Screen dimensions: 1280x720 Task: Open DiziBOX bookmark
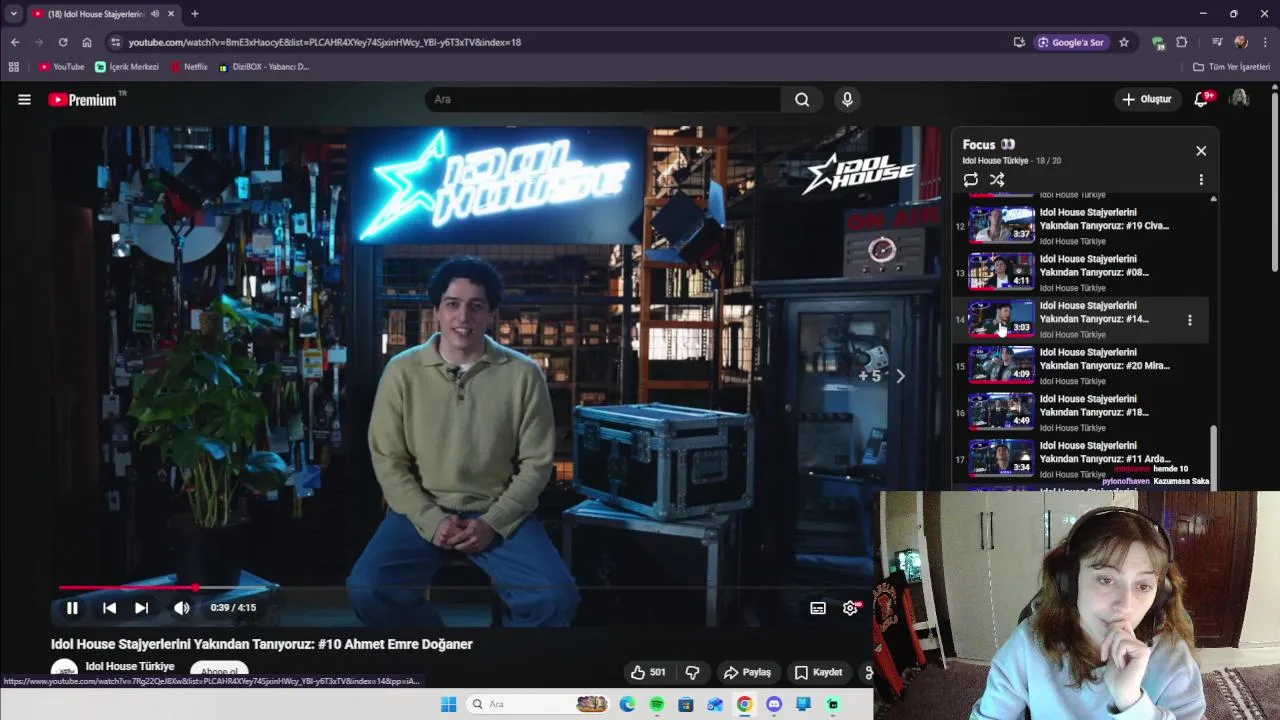264,67
